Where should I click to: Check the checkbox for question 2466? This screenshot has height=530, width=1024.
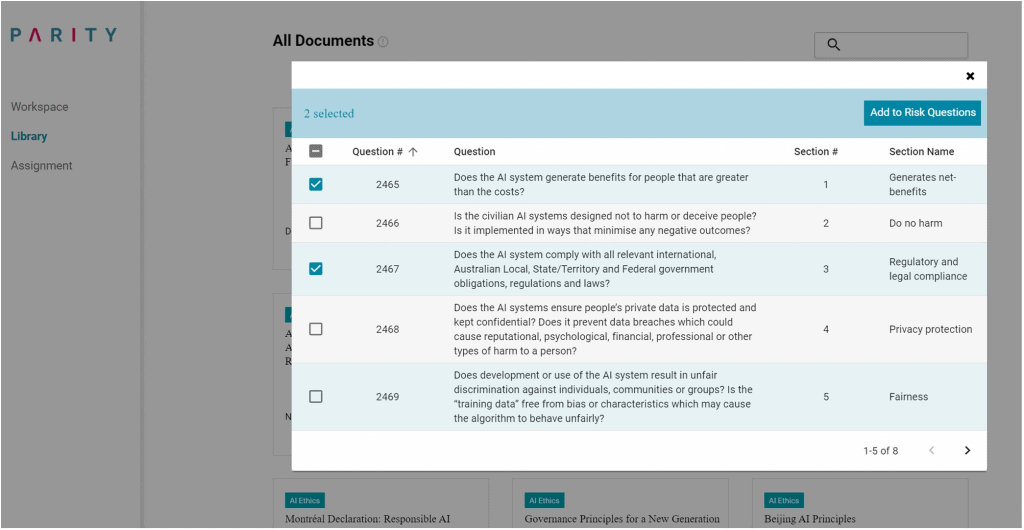(x=316, y=223)
